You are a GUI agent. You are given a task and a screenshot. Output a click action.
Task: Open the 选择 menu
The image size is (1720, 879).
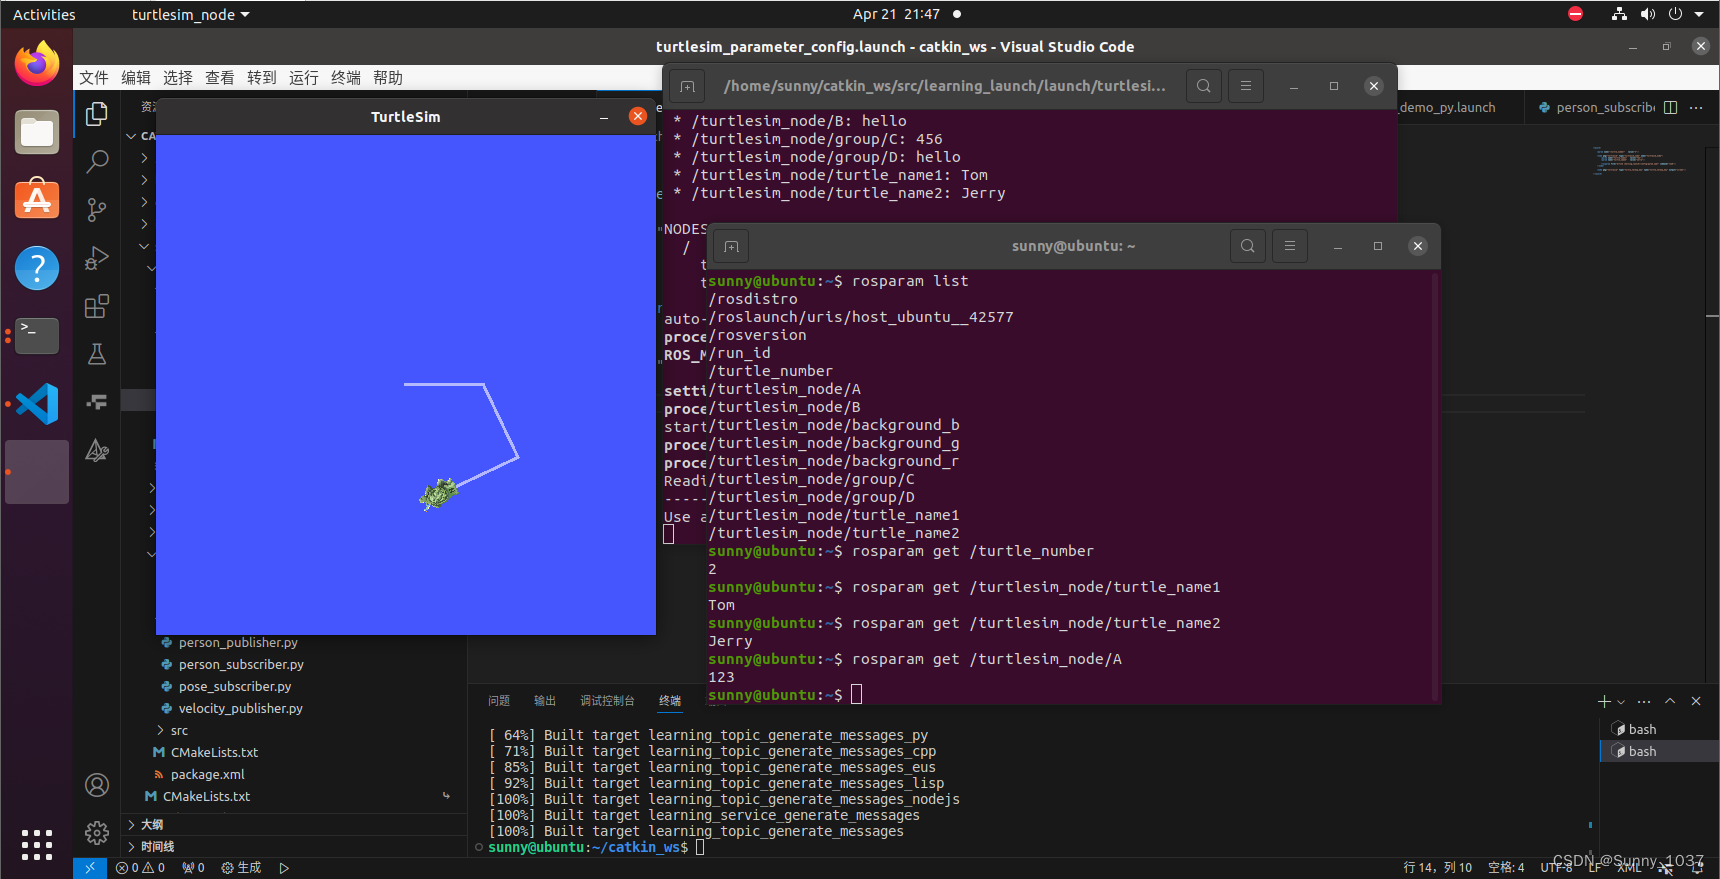tap(178, 78)
